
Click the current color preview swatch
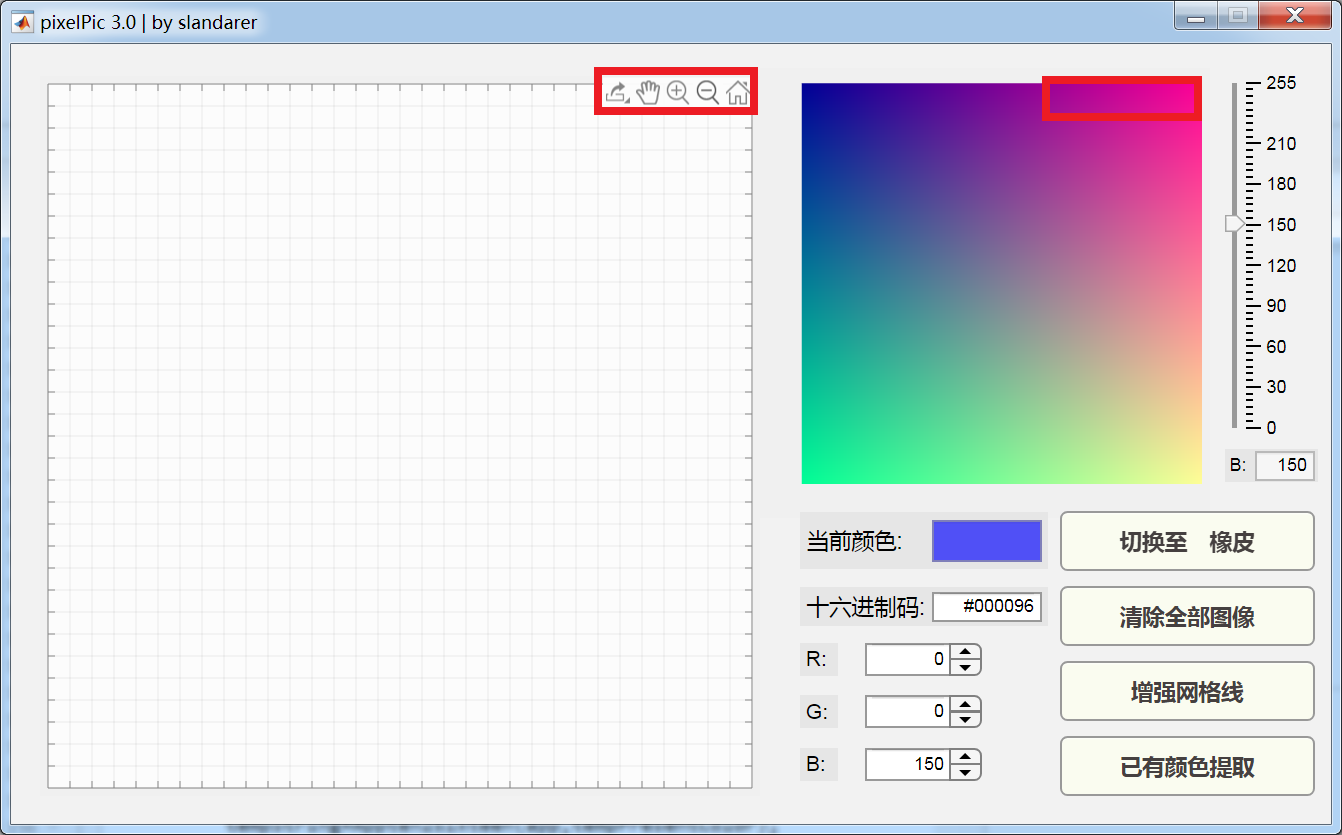986,540
